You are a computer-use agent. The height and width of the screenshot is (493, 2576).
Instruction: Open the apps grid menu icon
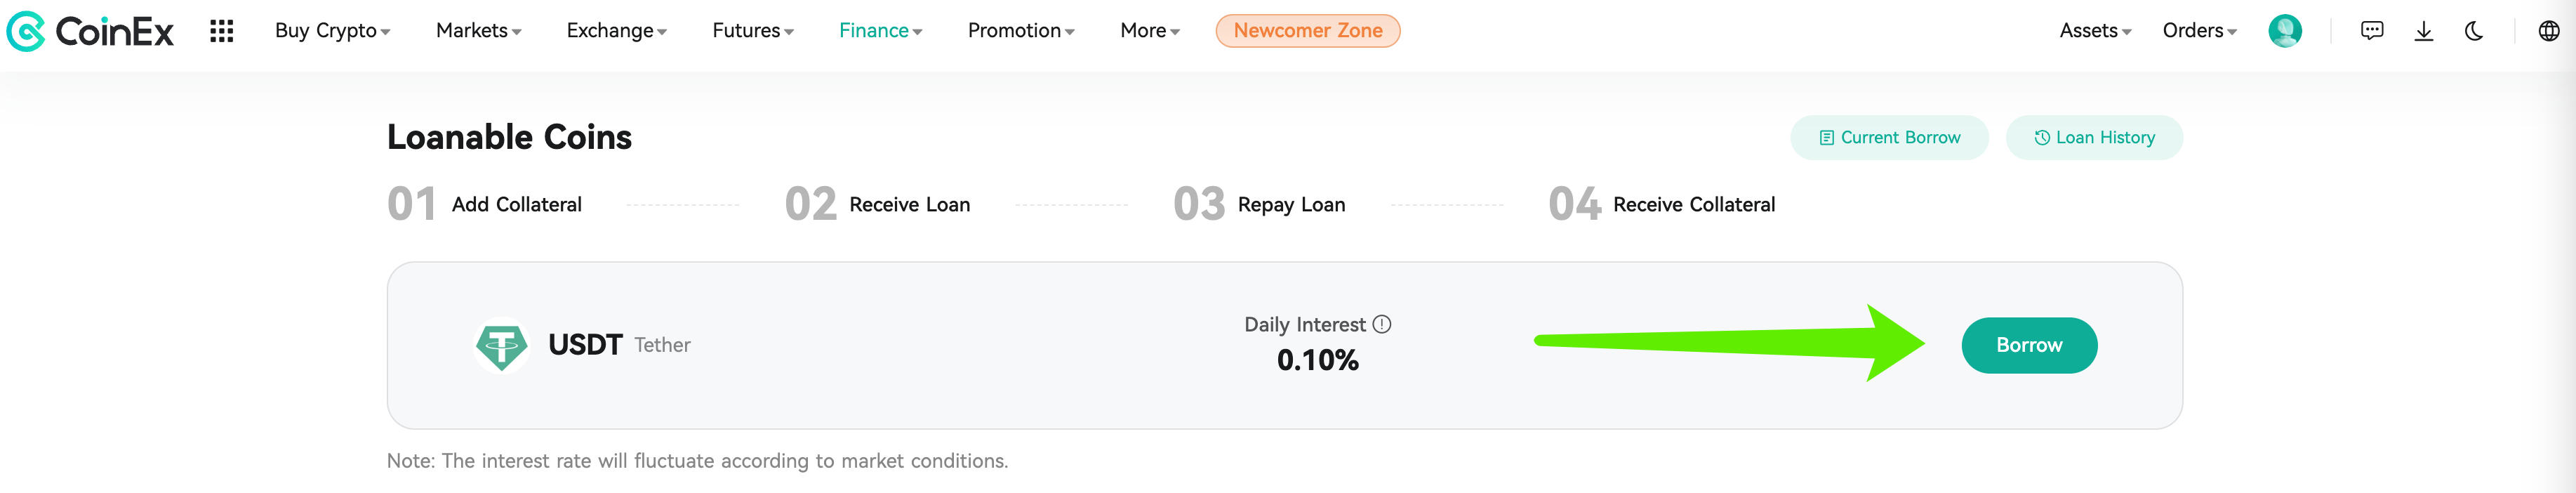tap(222, 31)
